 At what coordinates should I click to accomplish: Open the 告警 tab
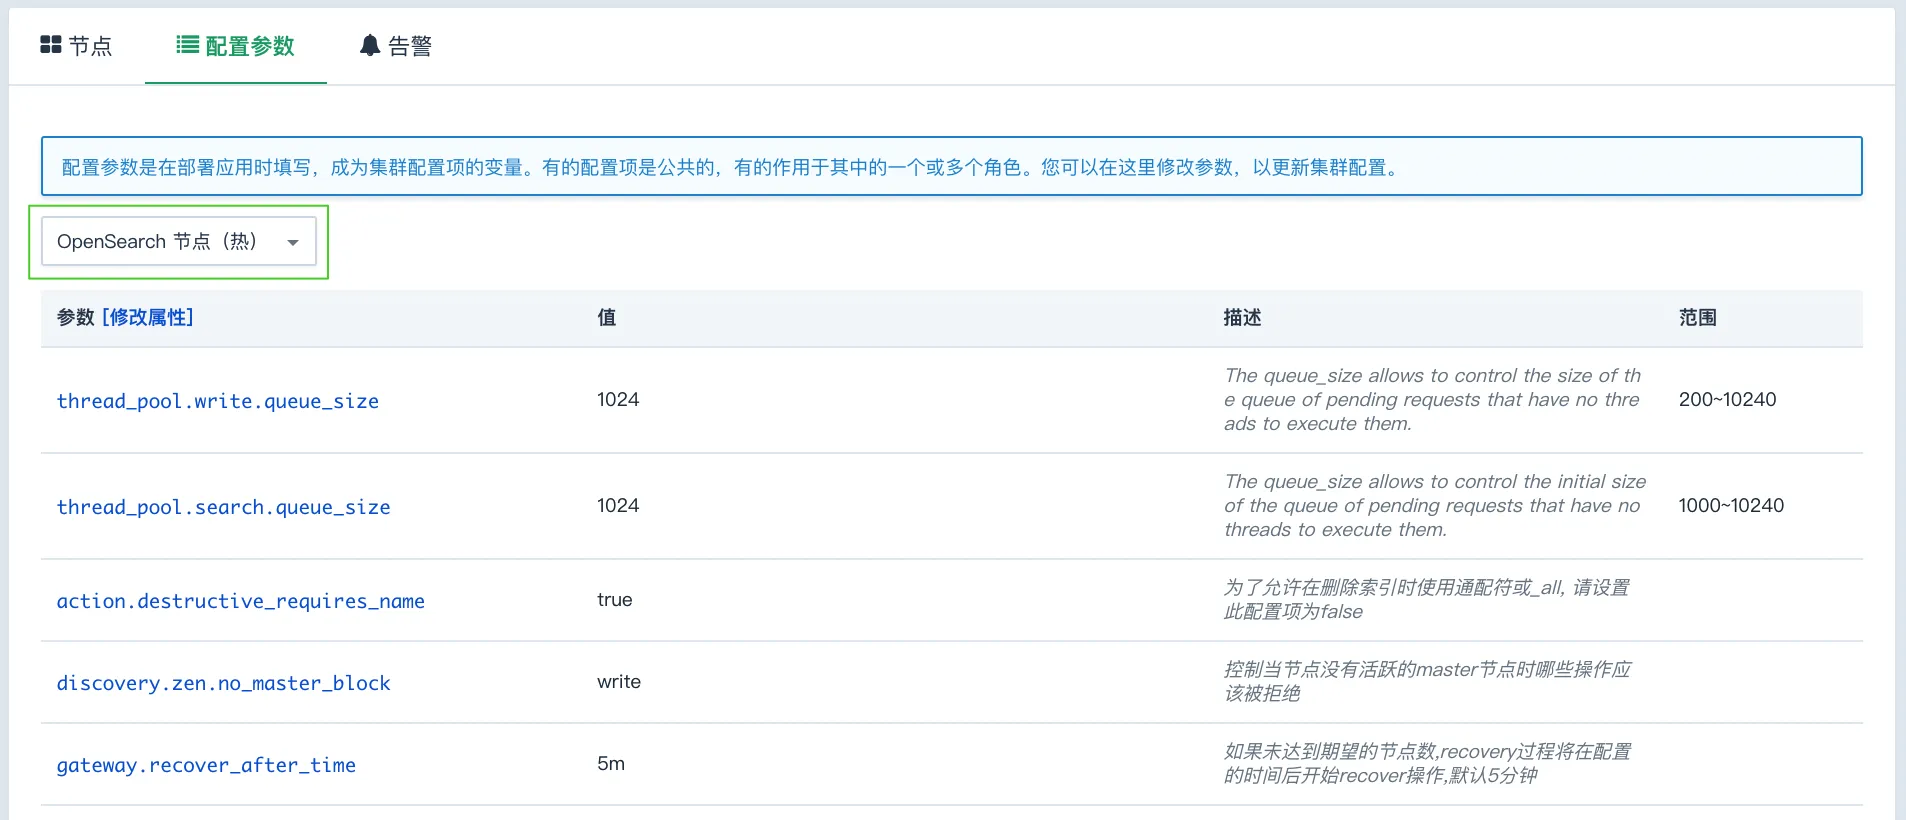pyautogui.click(x=396, y=46)
